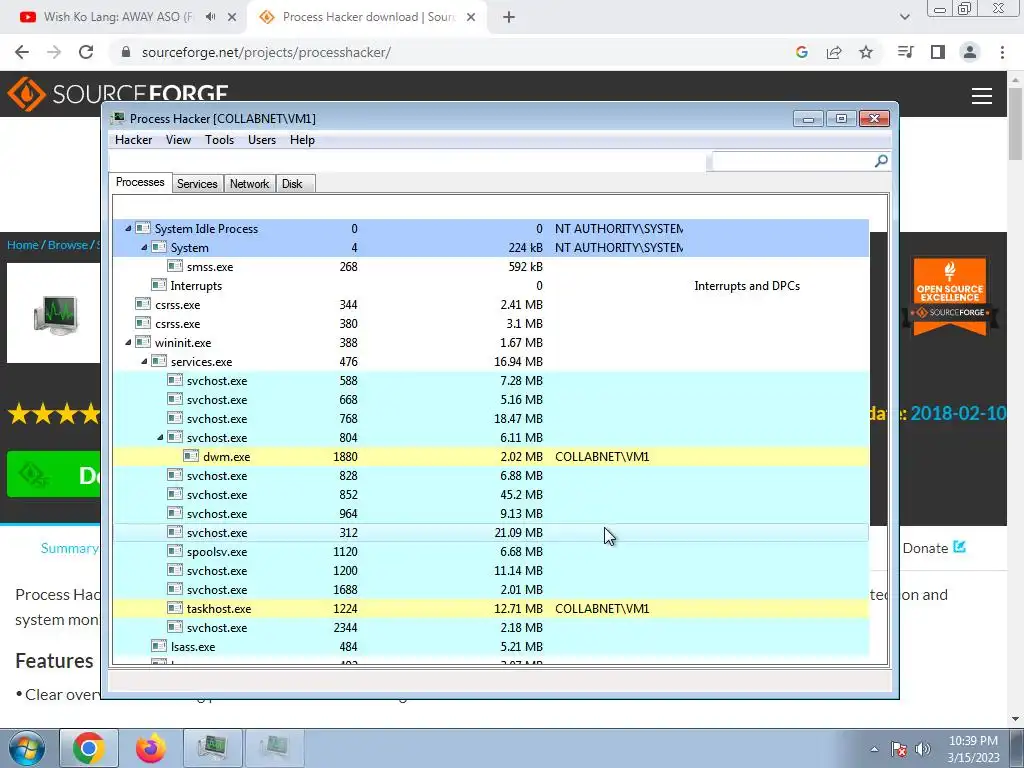Open the Users menu
Image resolution: width=1024 pixels, height=768 pixels.
click(262, 140)
